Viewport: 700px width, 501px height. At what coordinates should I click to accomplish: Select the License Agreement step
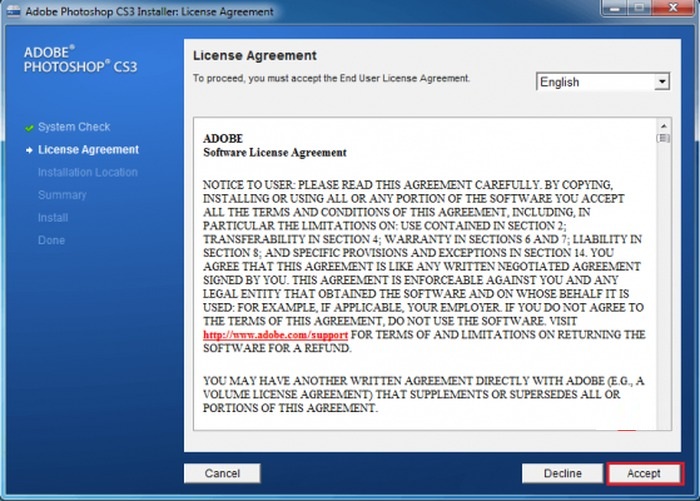pos(88,150)
